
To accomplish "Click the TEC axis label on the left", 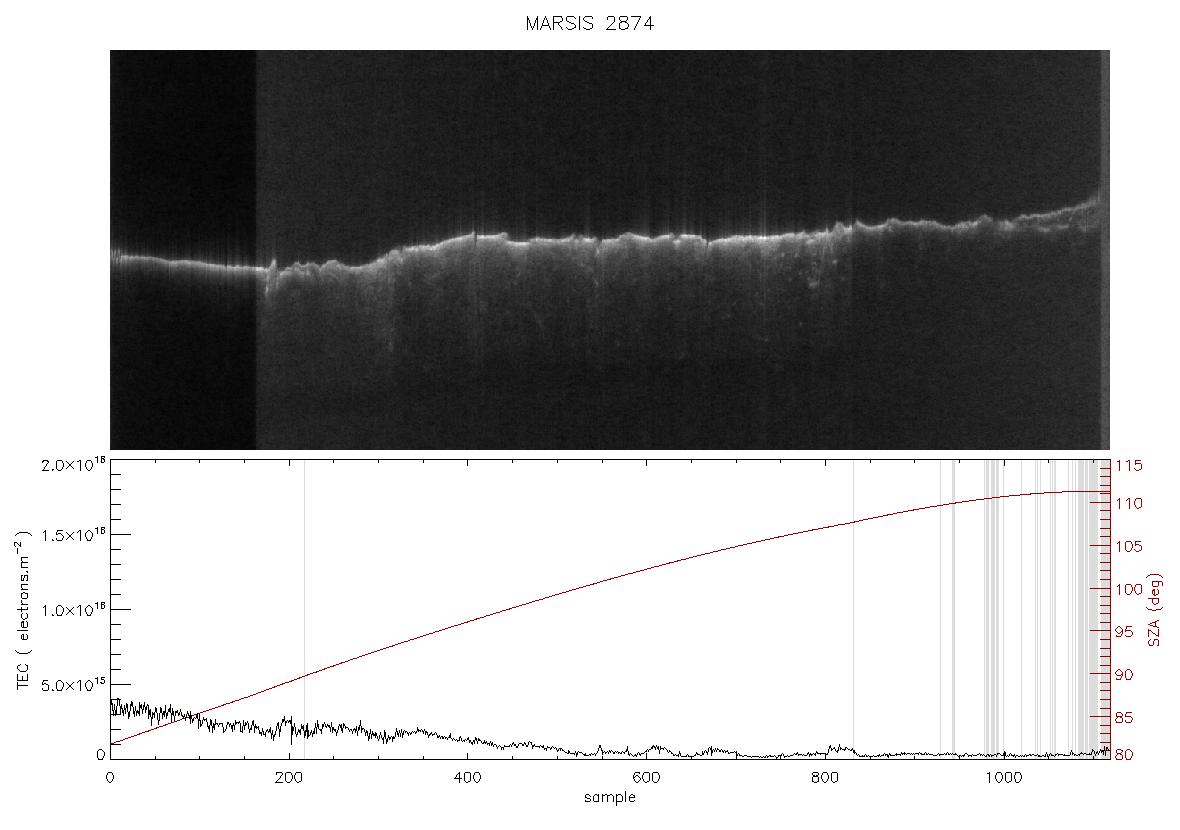I will (23, 610).
